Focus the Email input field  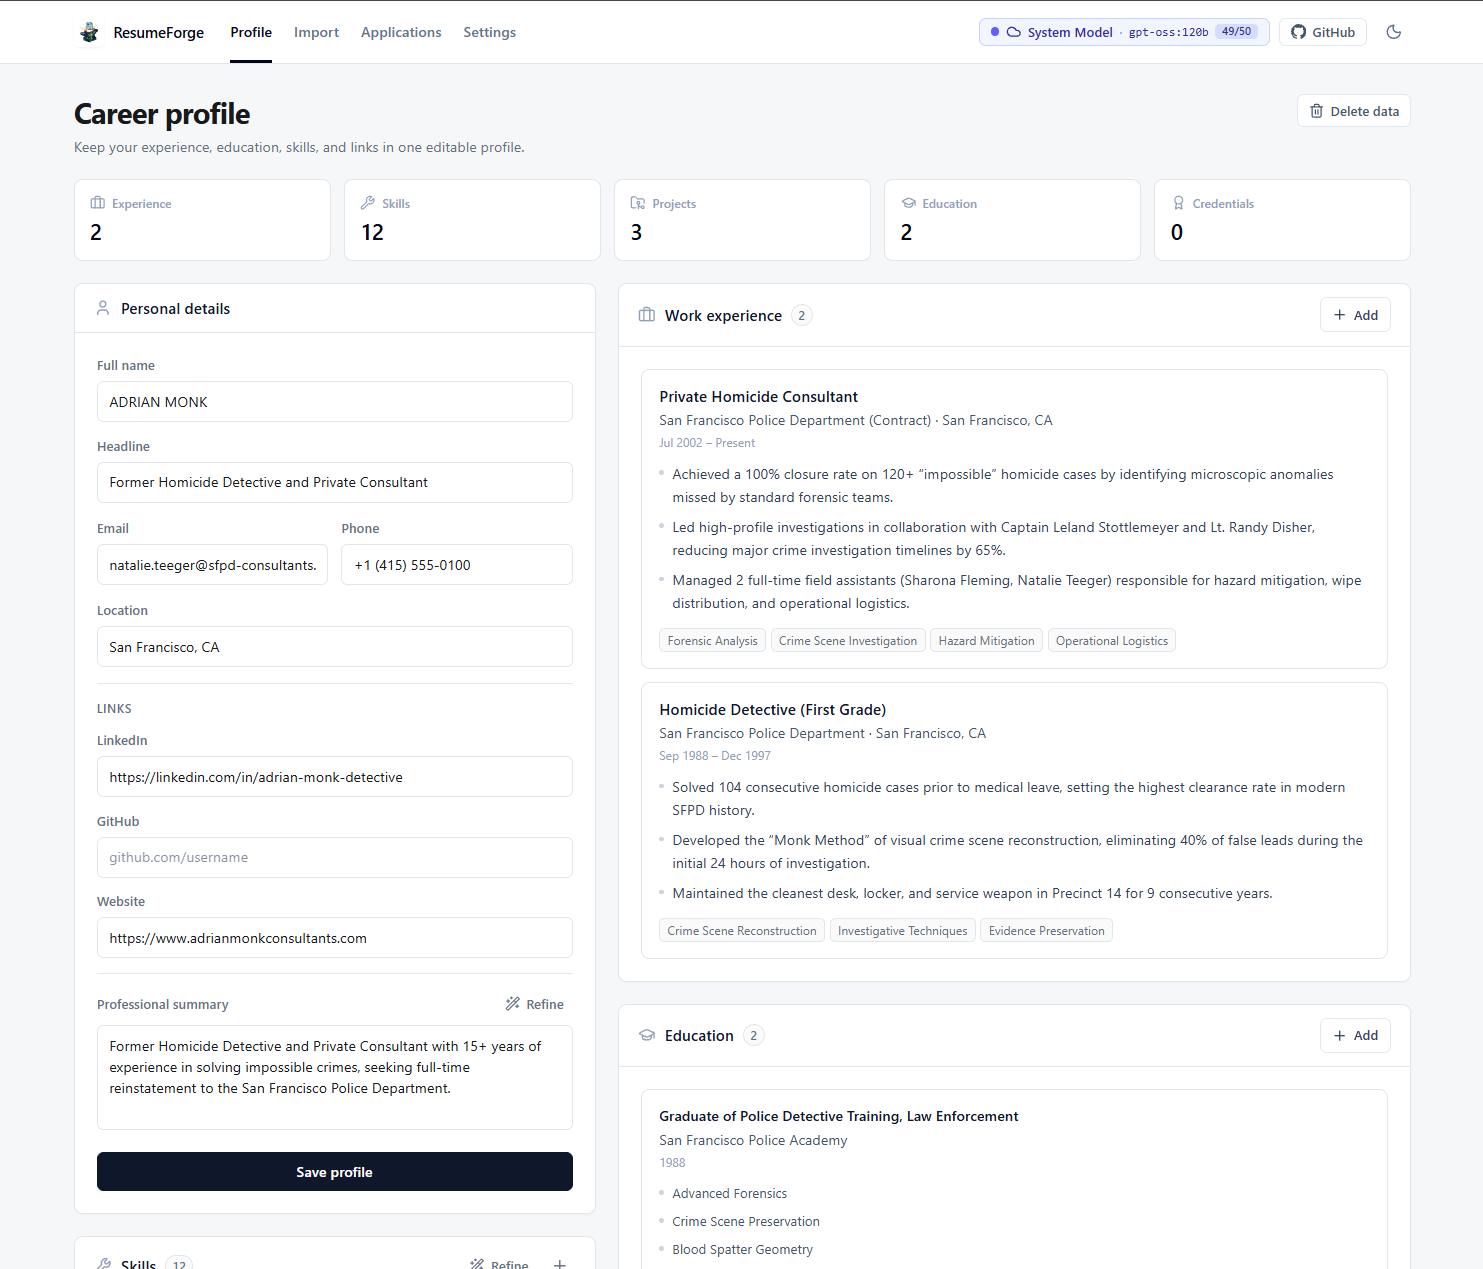pos(212,565)
